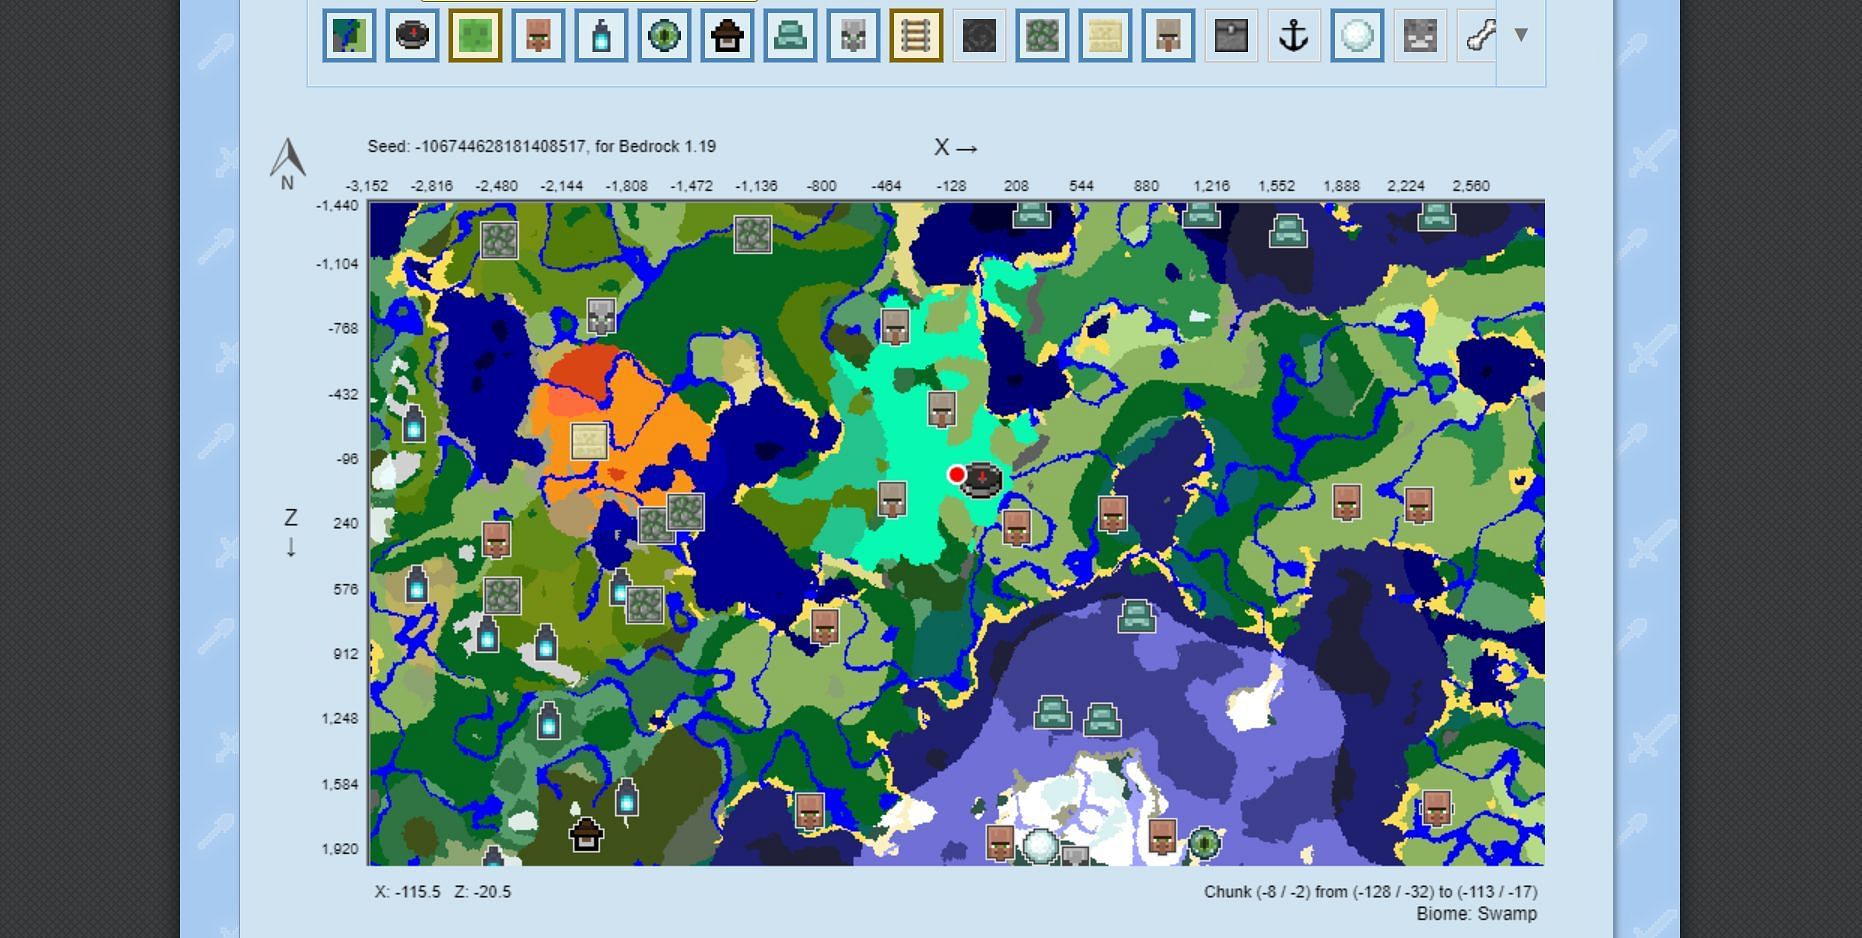Click the village marker at the far bottom-right of the map
This screenshot has height=938, width=1862.
click(x=1437, y=808)
